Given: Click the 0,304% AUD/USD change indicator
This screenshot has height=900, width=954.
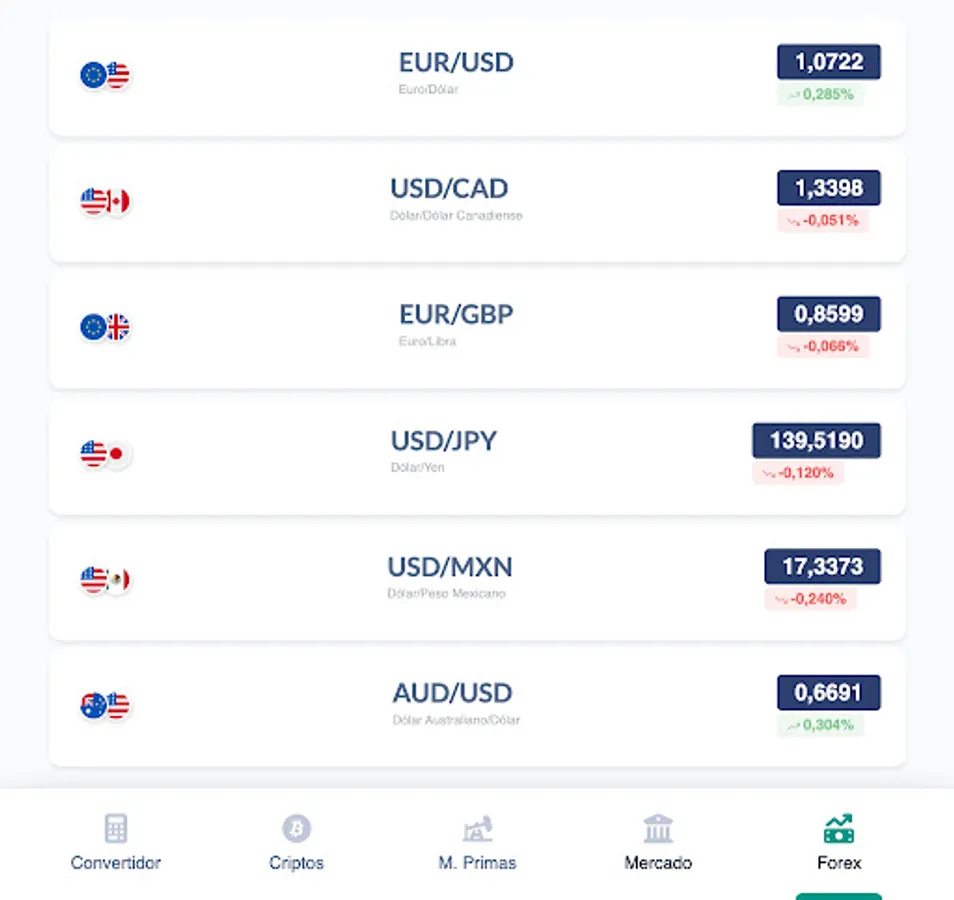Looking at the screenshot, I should [x=820, y=725].
